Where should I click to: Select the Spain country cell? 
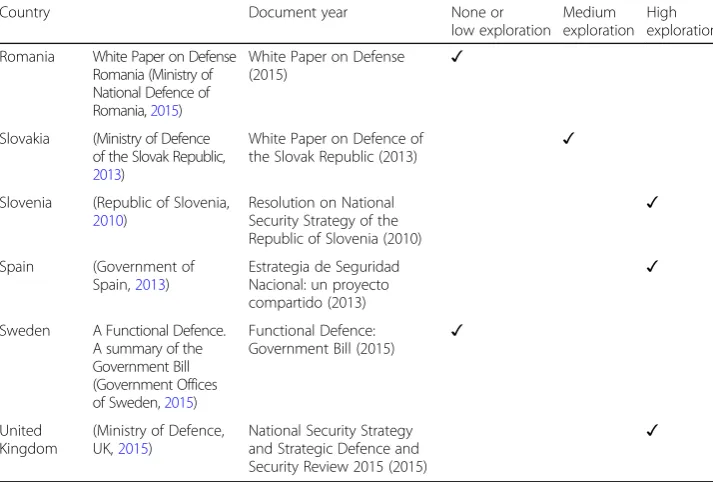click(x=17, y=267)
